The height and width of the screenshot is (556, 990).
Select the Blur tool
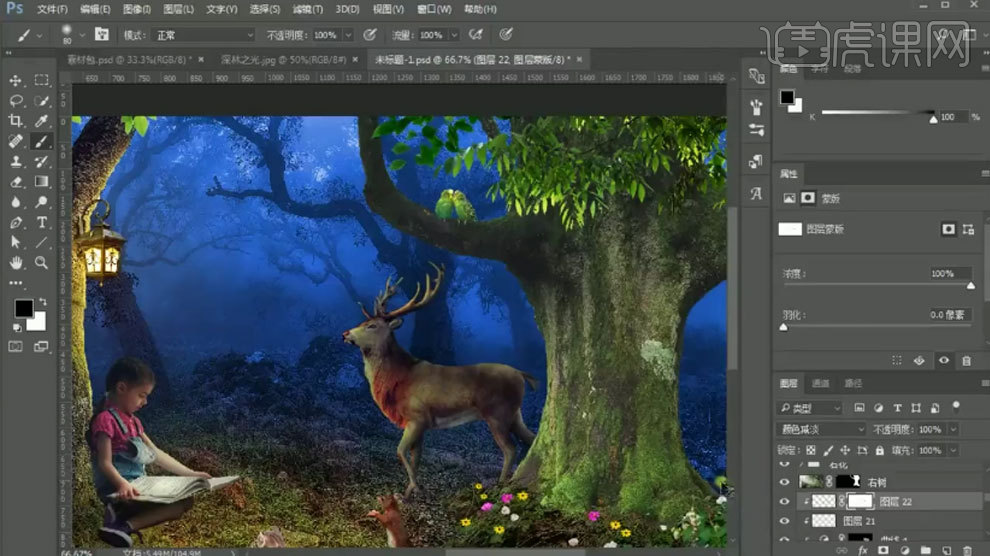click(x=15, y=202)
